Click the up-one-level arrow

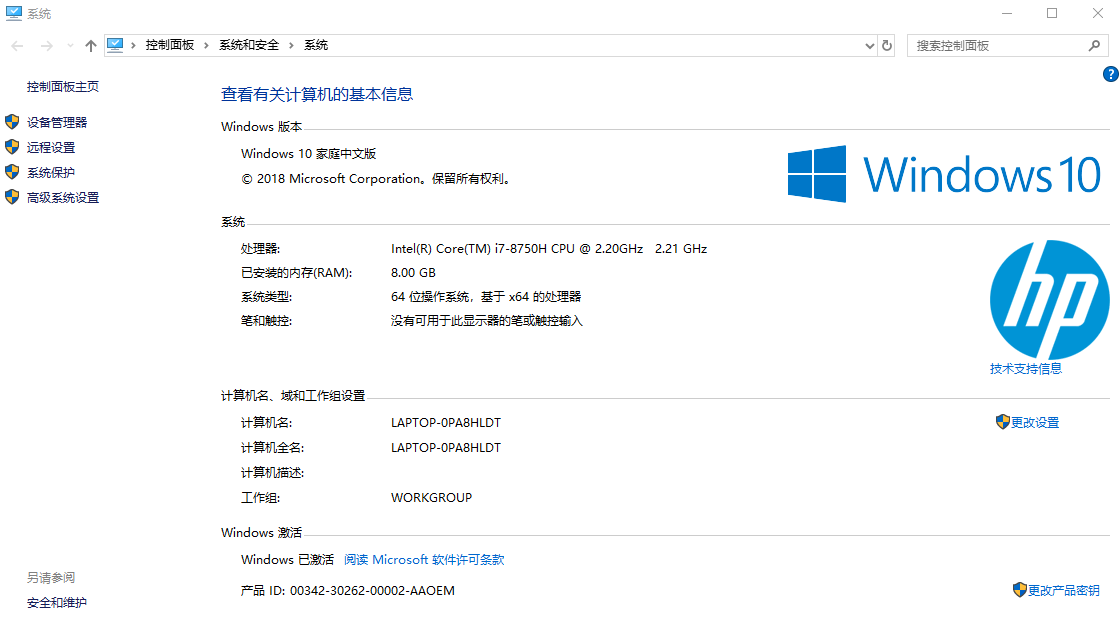click(x=91, y=46)
